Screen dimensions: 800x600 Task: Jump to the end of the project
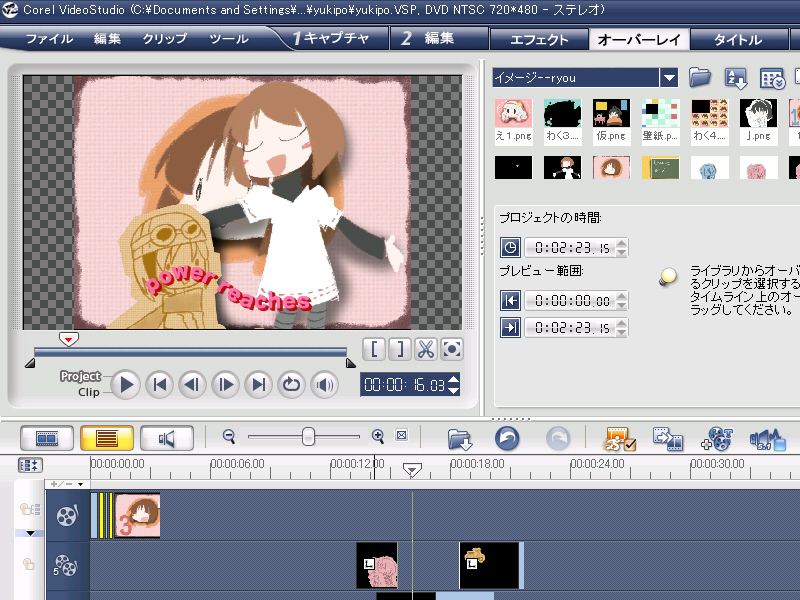click(259, 385)
